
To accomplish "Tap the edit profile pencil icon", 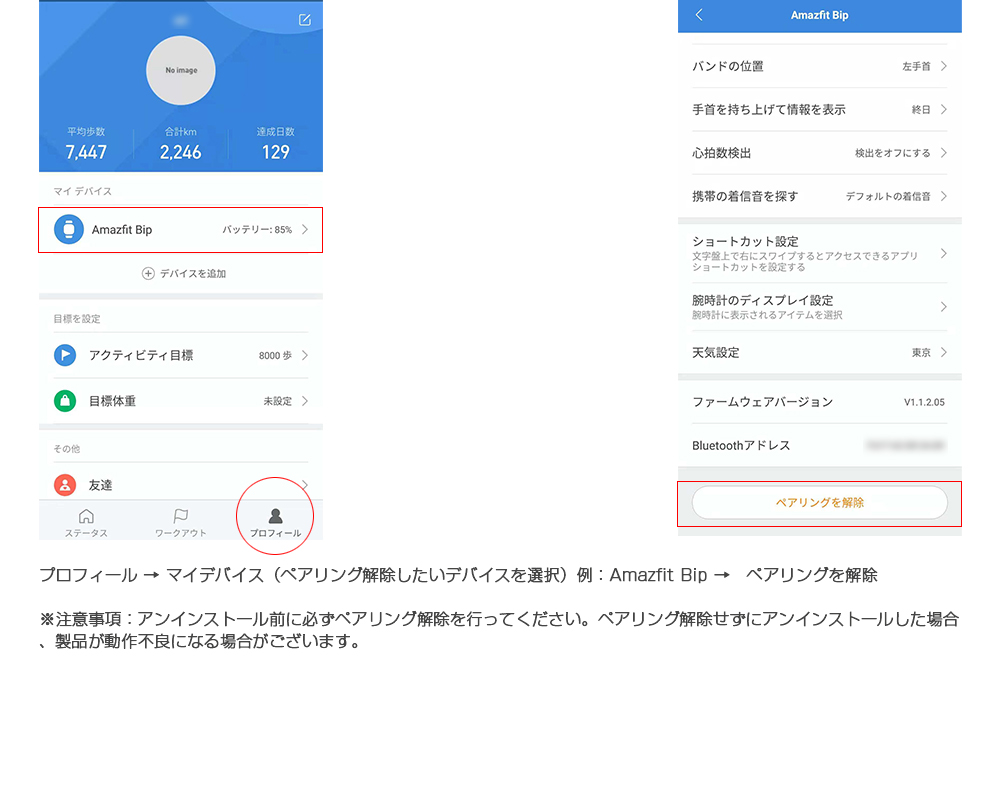I will [305, 20].
